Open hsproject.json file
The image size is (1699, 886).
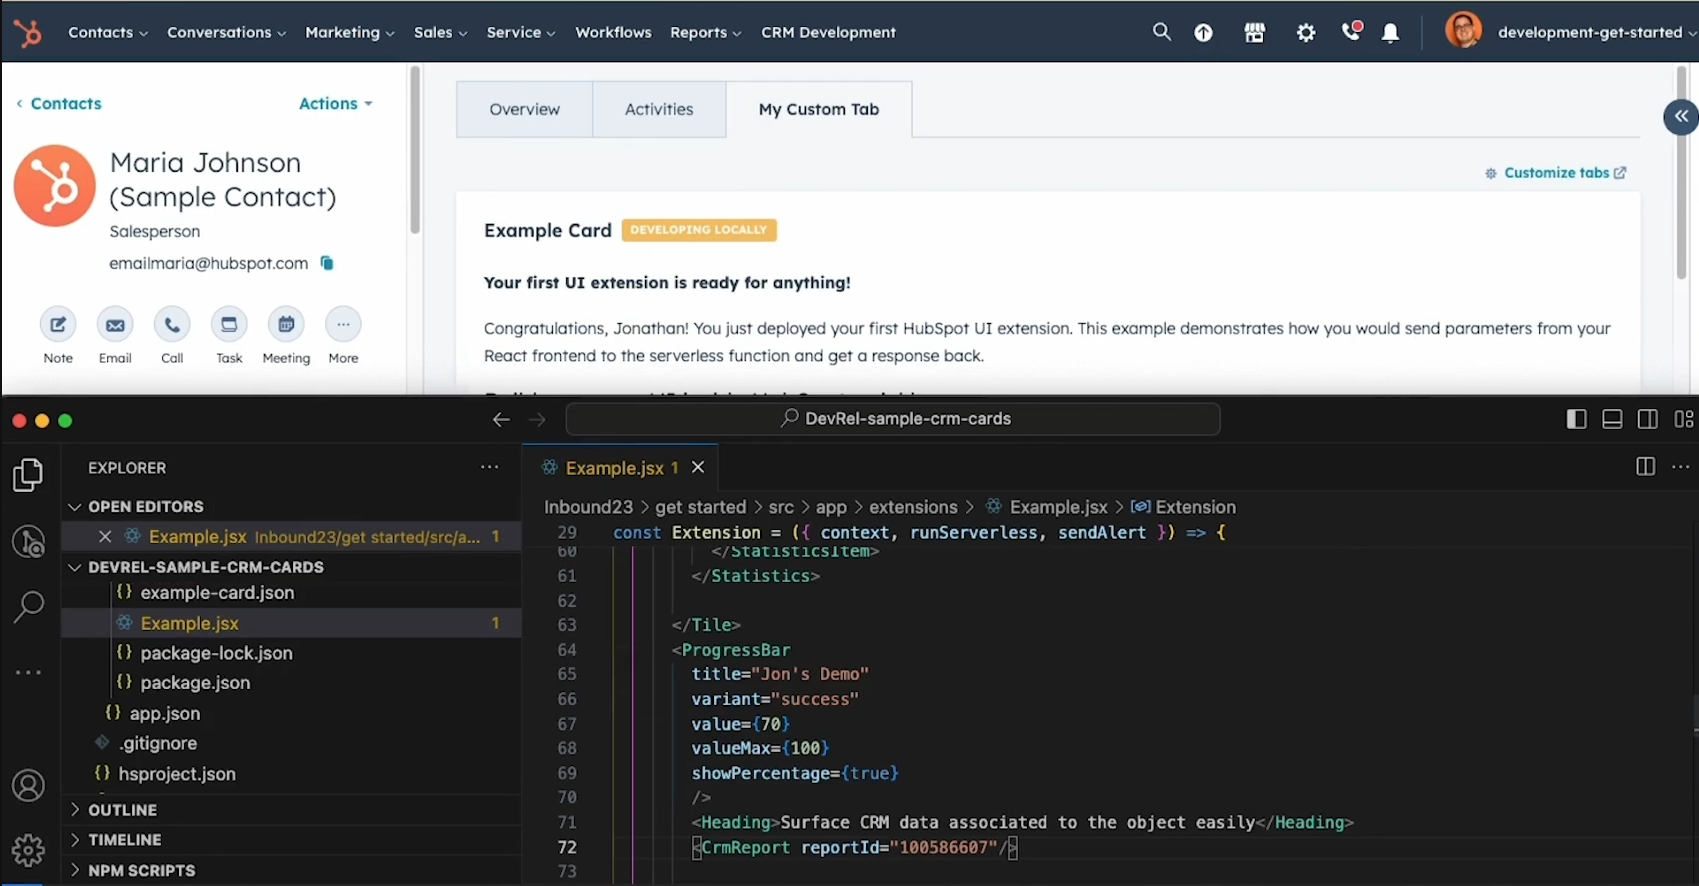[165, 774]
